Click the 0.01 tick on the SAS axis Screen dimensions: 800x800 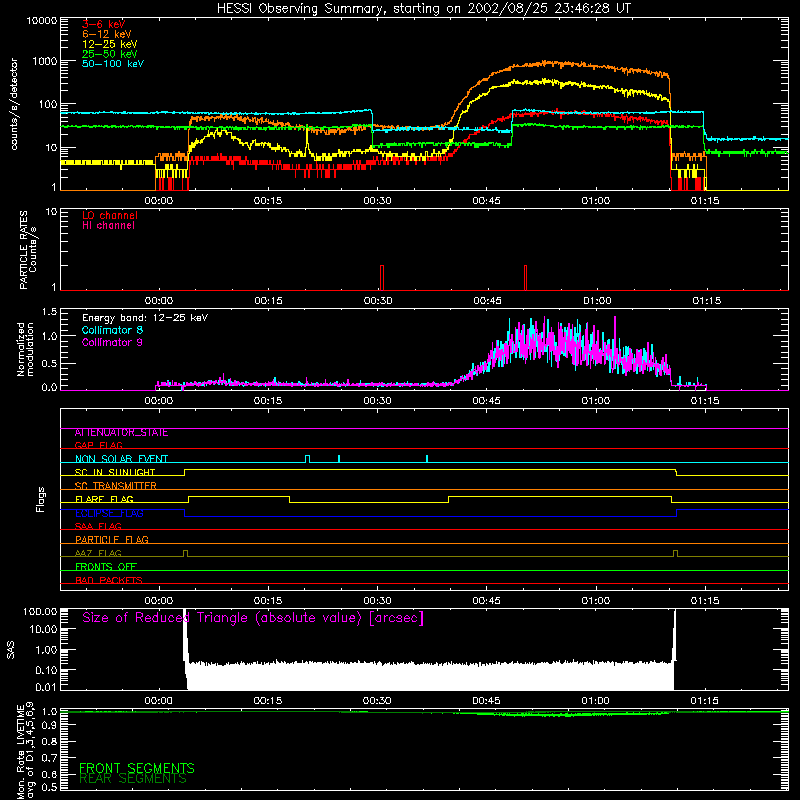coord(46,687)
